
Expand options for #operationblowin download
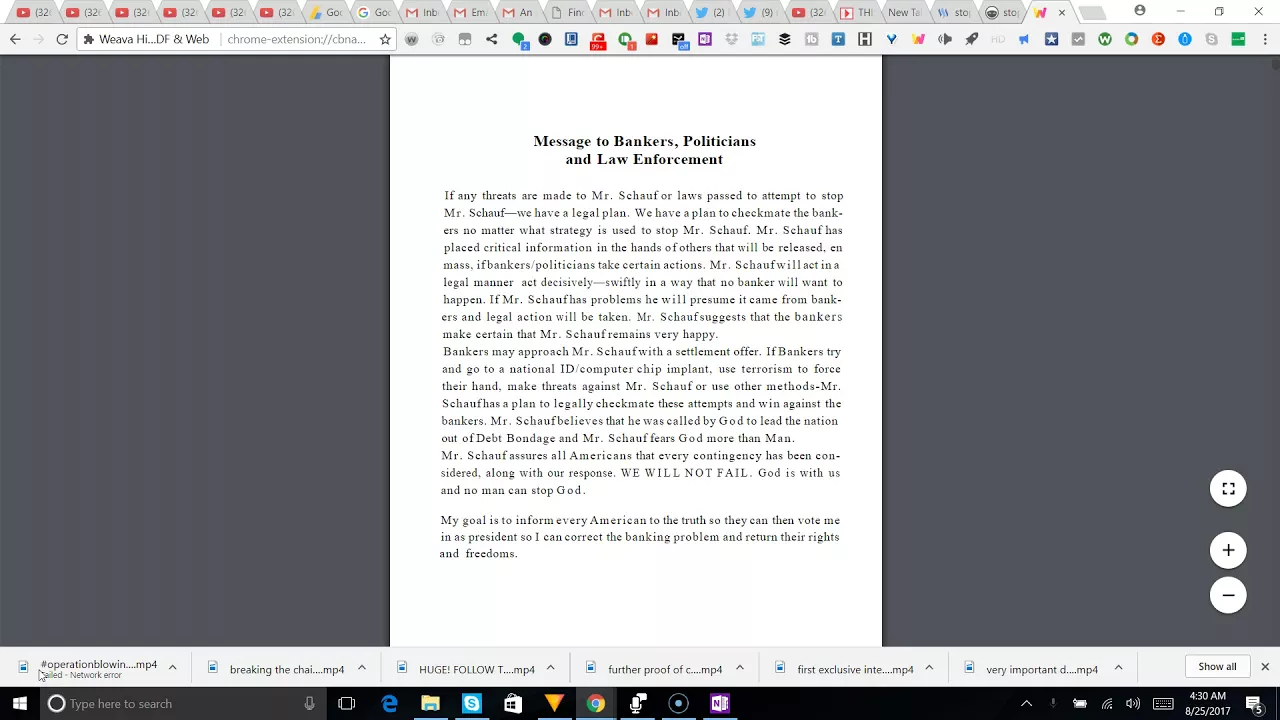172,668
